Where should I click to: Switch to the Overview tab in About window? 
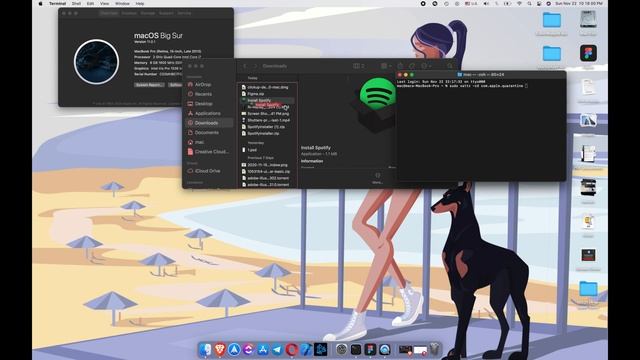coord(109,13)
